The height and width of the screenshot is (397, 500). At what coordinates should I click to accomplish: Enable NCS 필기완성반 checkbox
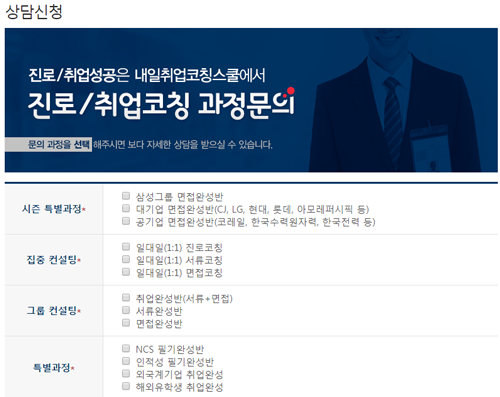pyautogui.click(x=126, y=348)
